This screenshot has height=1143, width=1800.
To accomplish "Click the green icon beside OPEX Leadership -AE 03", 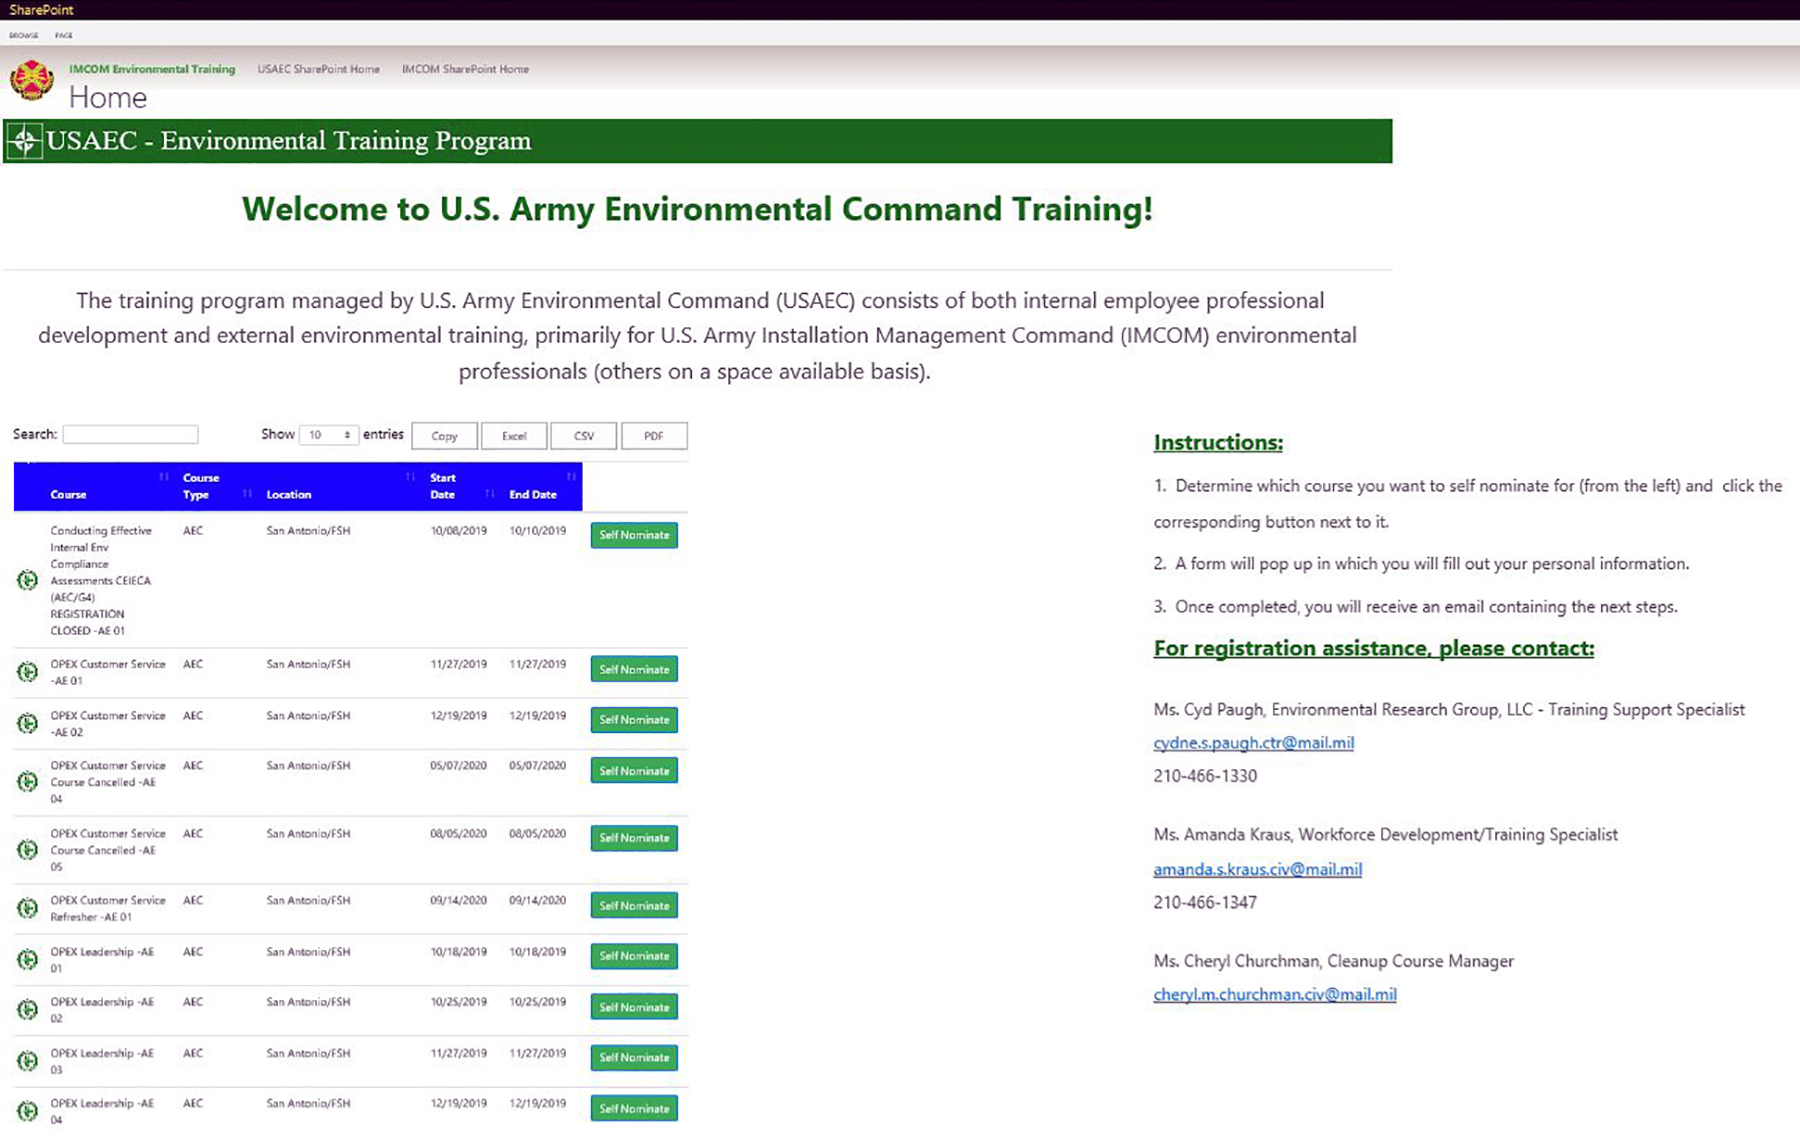I will (26, 1061).
